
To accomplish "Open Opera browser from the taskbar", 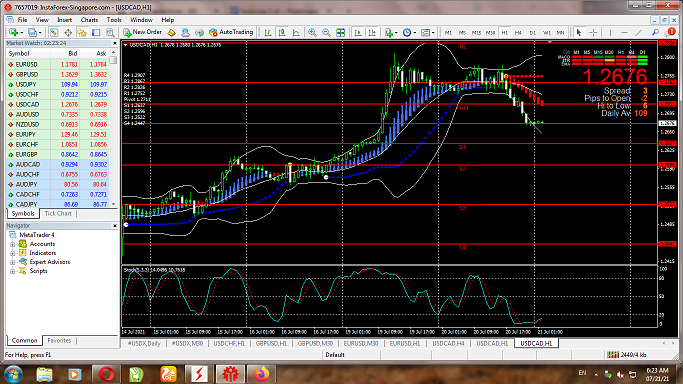I will coord(106,374).
